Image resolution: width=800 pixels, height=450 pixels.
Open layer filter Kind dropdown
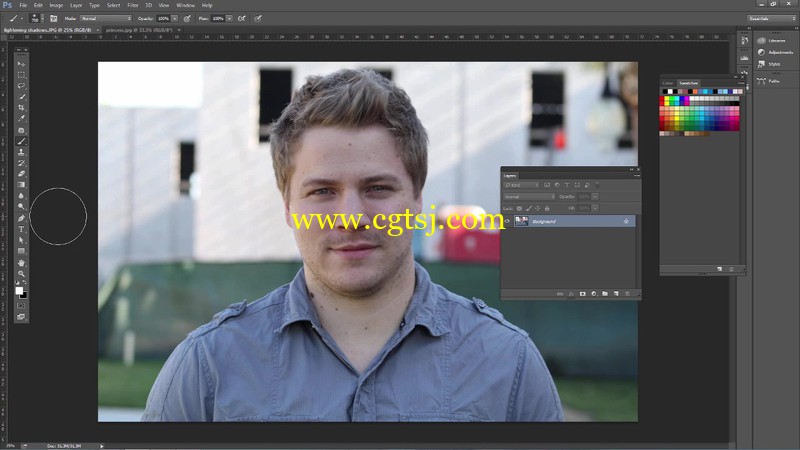tap(521, 185)
